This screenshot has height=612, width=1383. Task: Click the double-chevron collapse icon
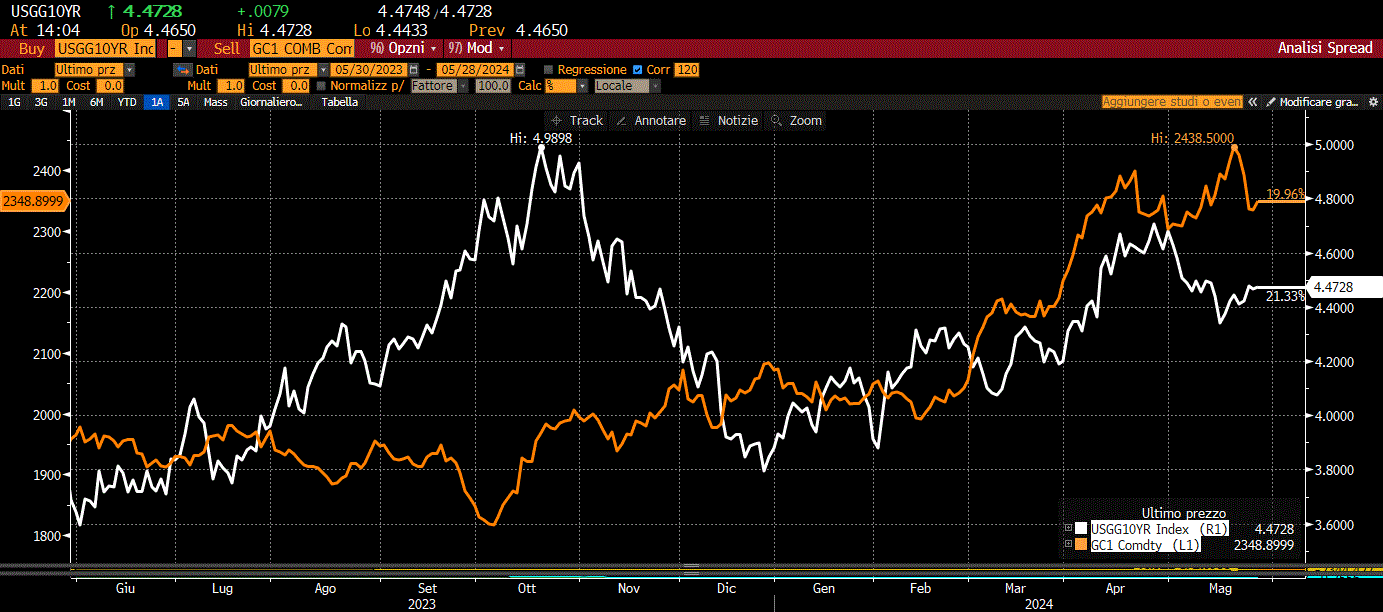coord(1253,102)
